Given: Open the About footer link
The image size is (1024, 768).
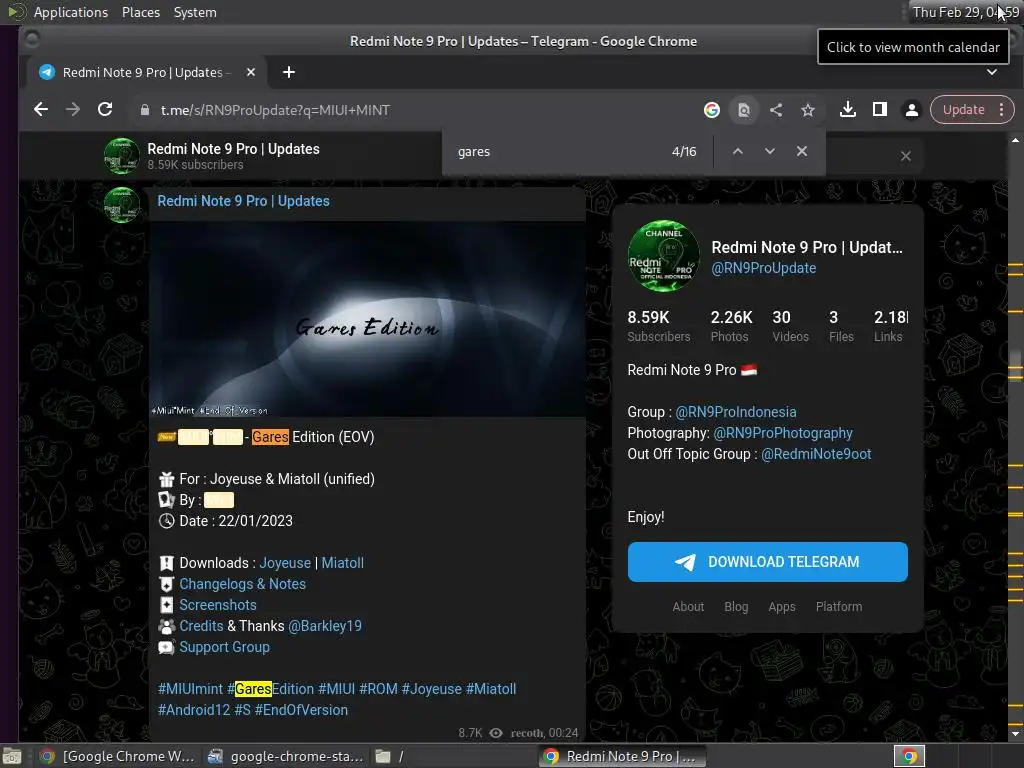Looking at the screenshot, I should (688, 607).
